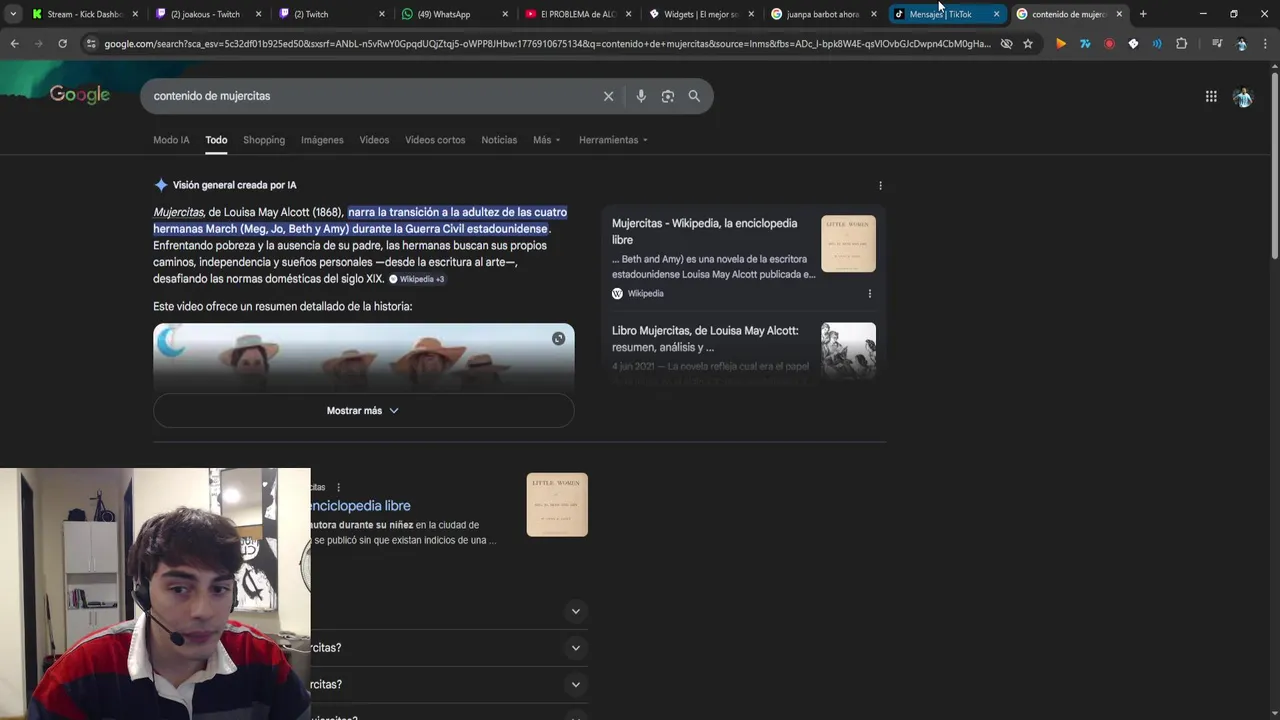Viewport: 1280px width, 720px height.
Task: Select the Shopping results tab
Action: point(264,140)
